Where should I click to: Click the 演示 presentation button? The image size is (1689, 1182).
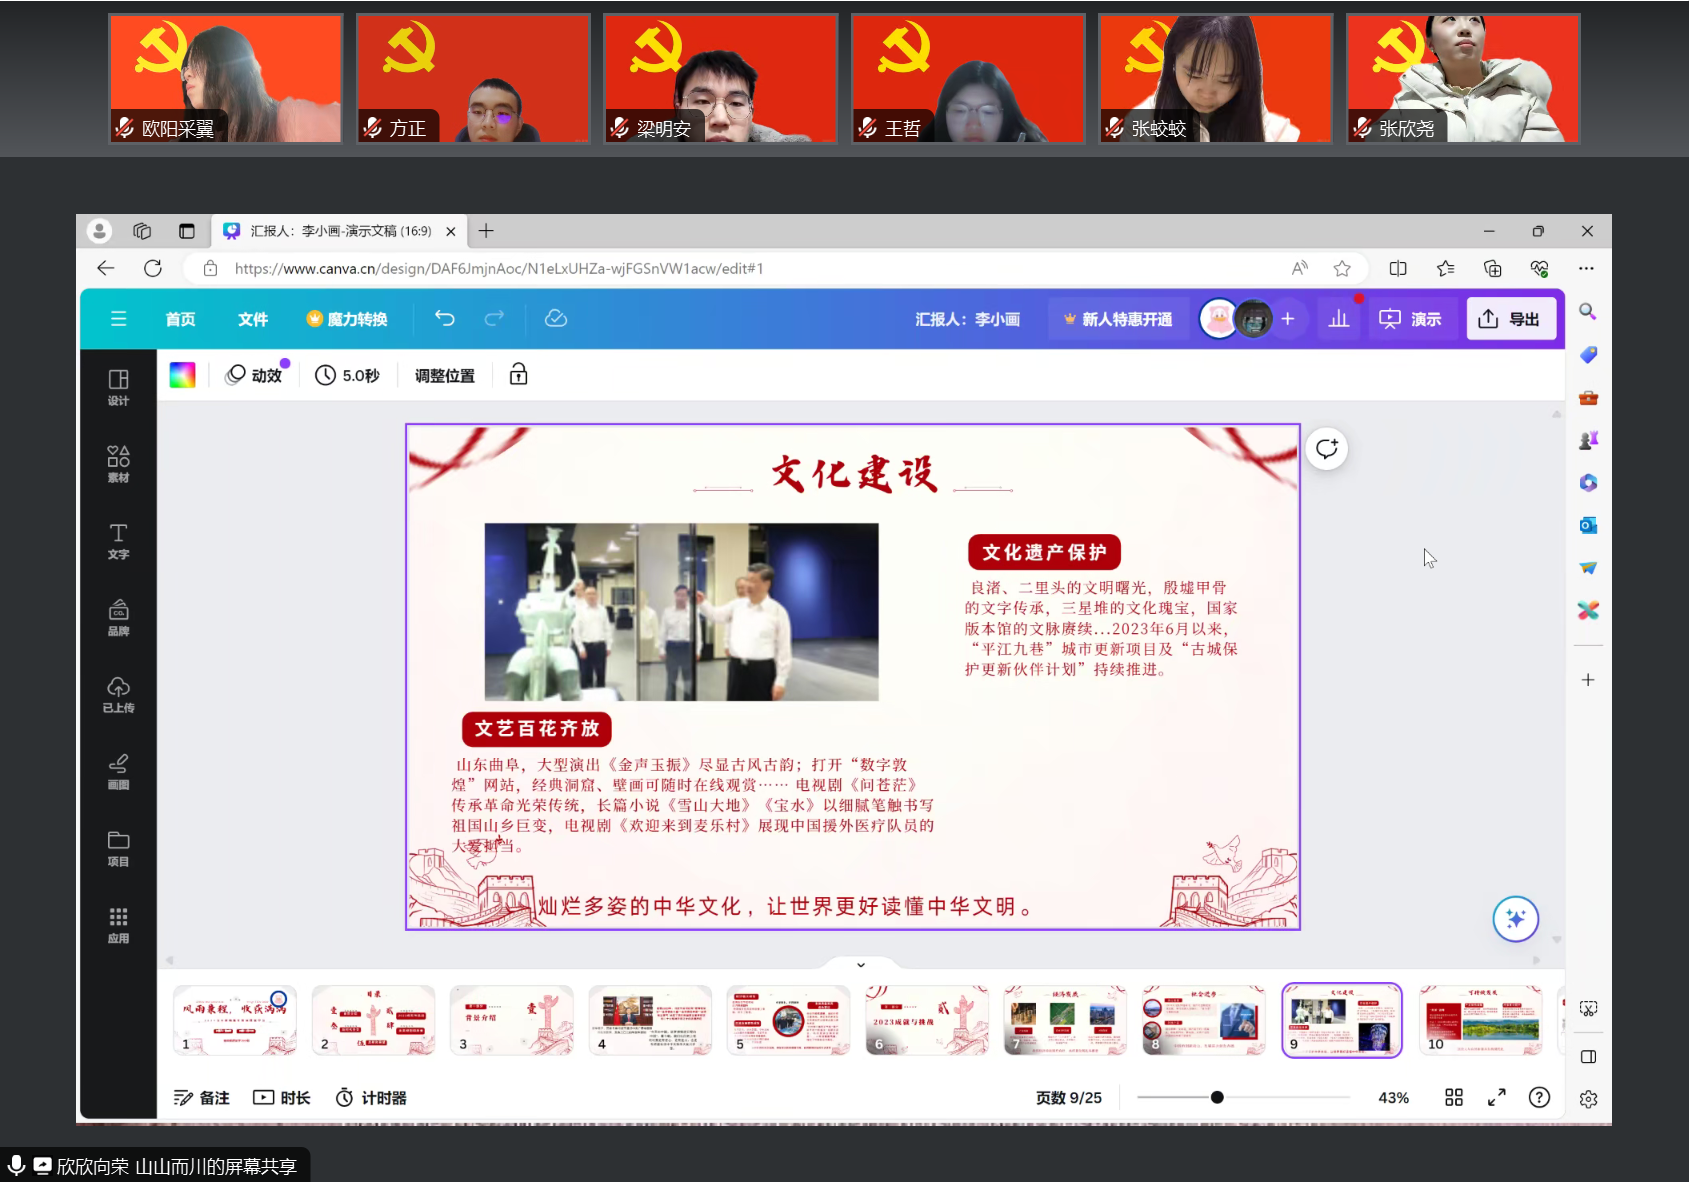click(1413, 318)
